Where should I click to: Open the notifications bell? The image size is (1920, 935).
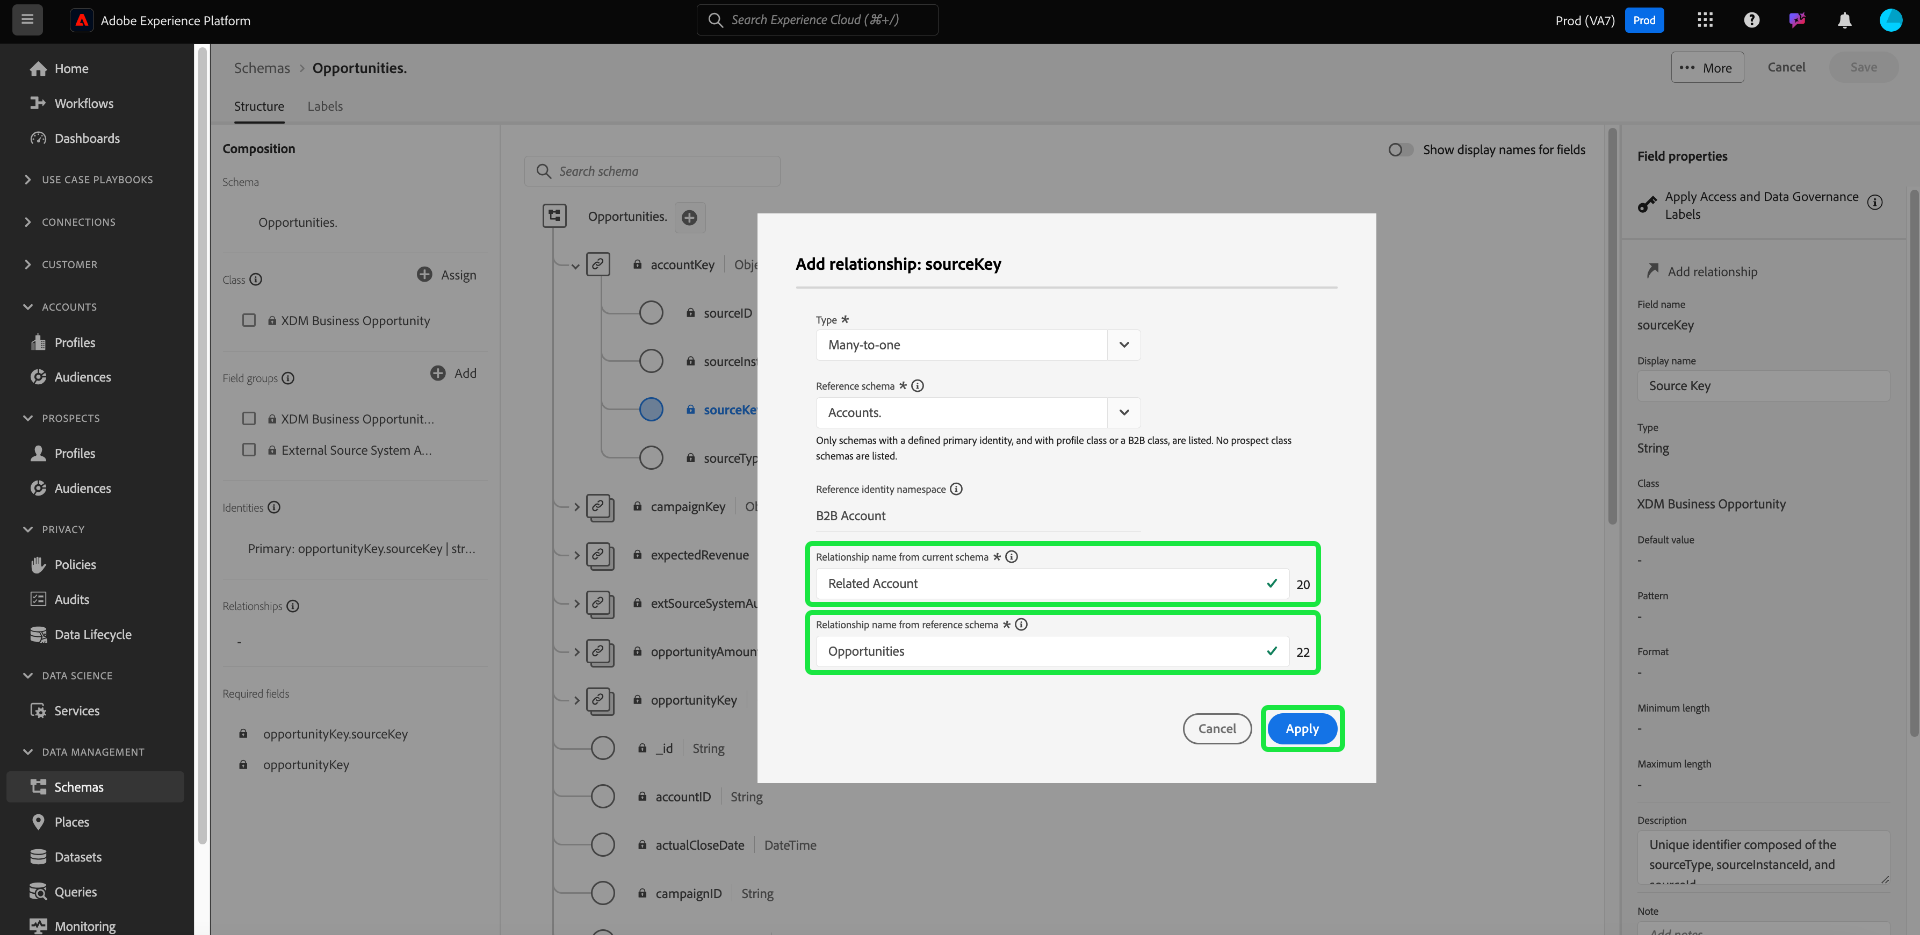[x=1844, y=20]
